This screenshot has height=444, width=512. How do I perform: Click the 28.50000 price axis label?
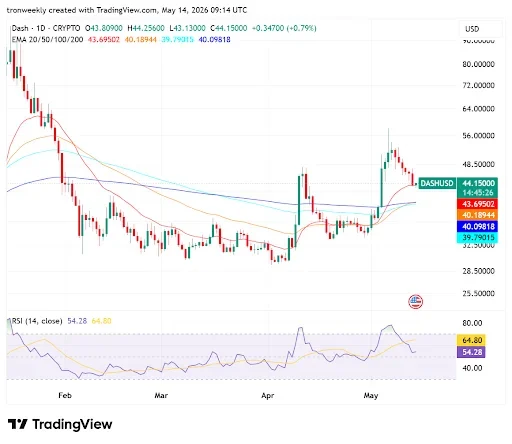pyautogui.click(x=478, y=271)
